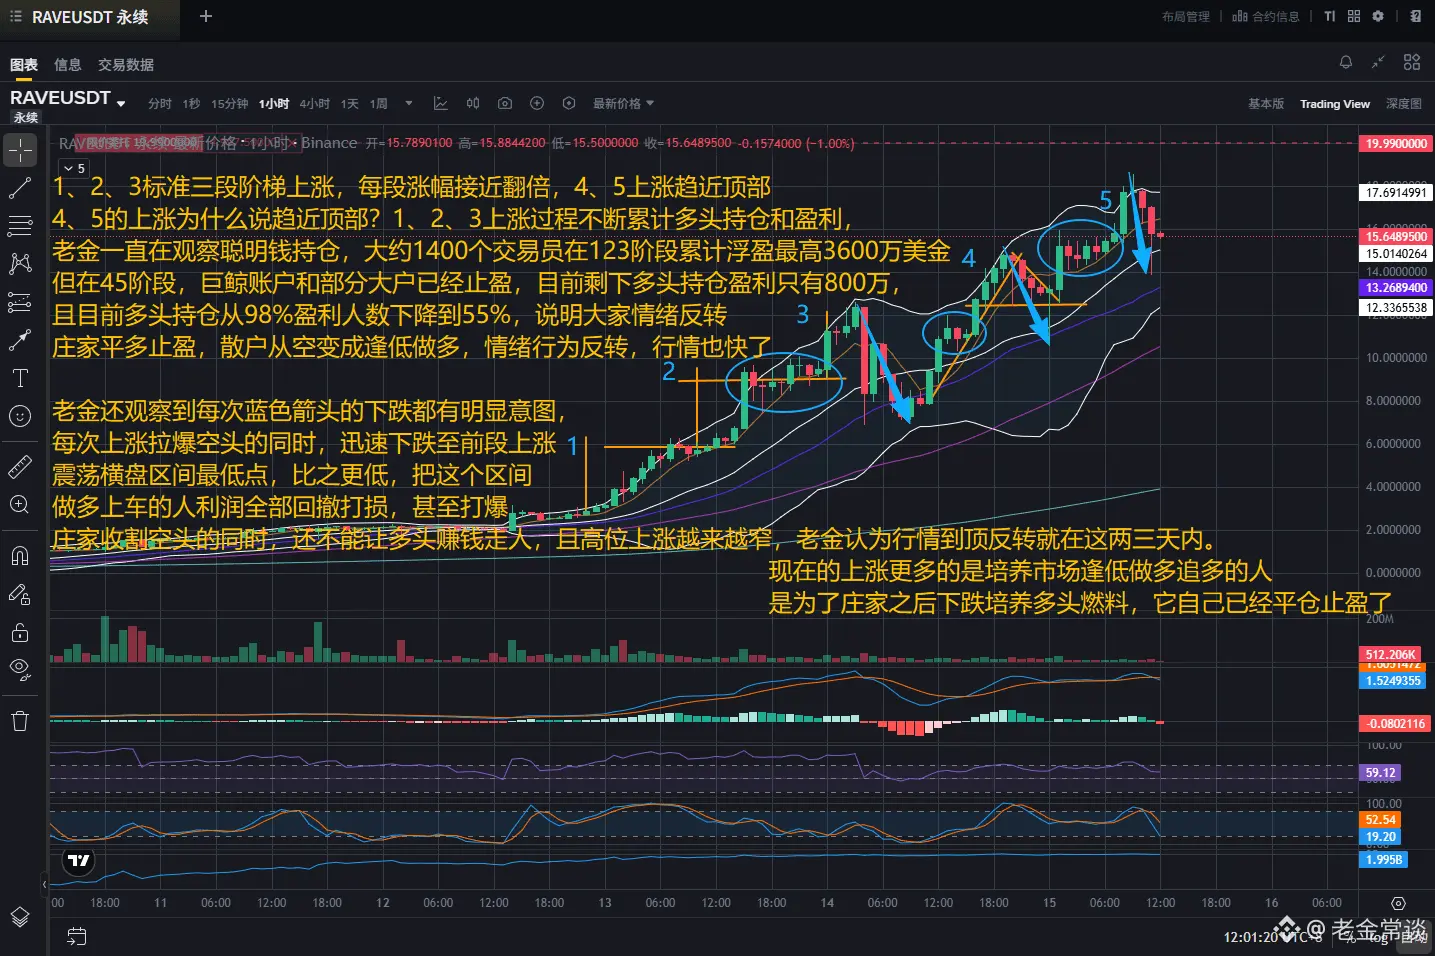Toggle stay in drawing mode

point(20,594)
